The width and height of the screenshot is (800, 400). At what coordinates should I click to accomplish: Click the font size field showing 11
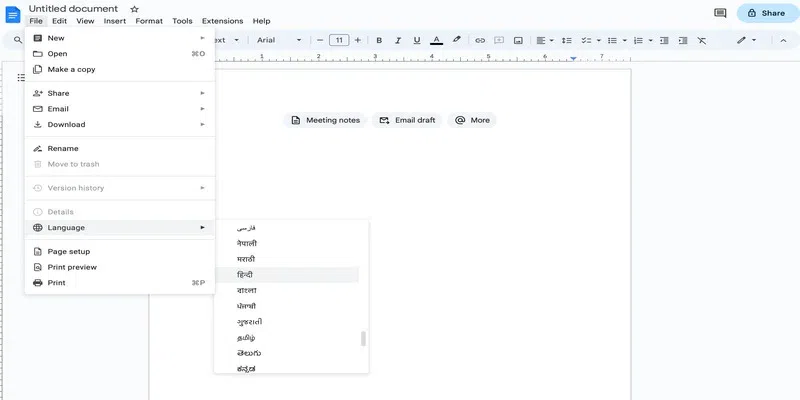pyautogui.click(x=339, y=40)
